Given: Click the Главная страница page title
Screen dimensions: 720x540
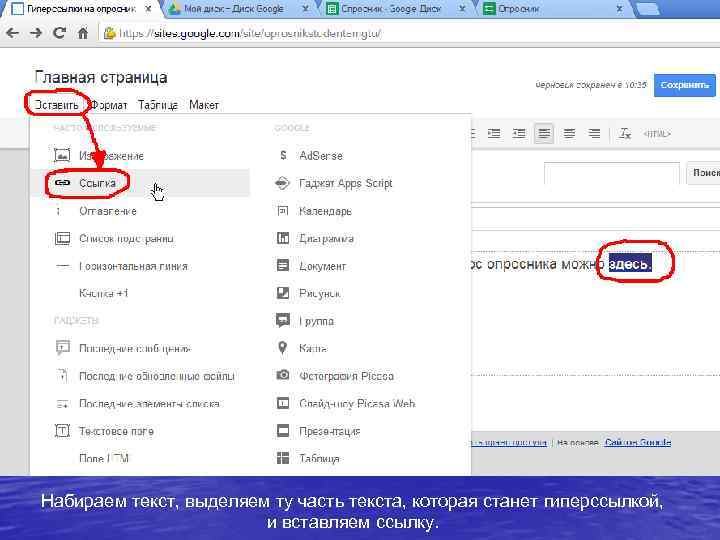Looking at the screenshot, I should coord(101,78).
